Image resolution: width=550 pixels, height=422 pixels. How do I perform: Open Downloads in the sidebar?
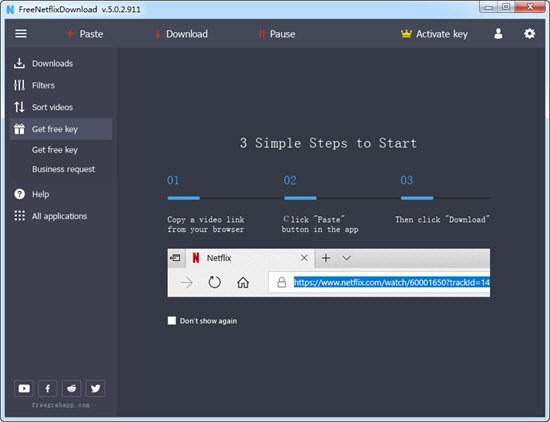[x=61, y=63]
